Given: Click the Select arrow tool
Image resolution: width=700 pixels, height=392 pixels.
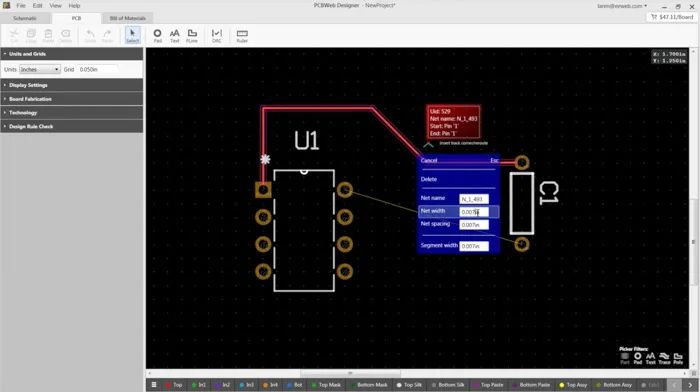Looking at the screenshot, I should 132,36.
